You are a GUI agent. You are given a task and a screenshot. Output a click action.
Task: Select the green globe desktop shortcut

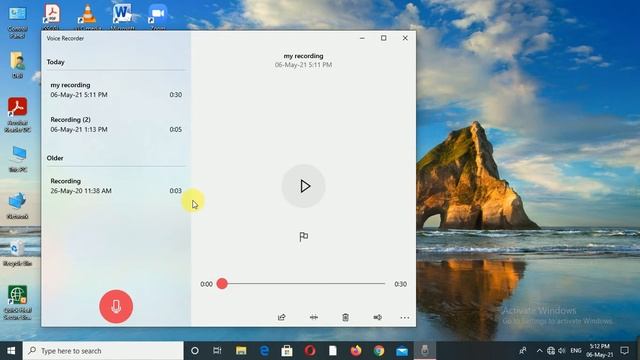click(x=17, y=302)
